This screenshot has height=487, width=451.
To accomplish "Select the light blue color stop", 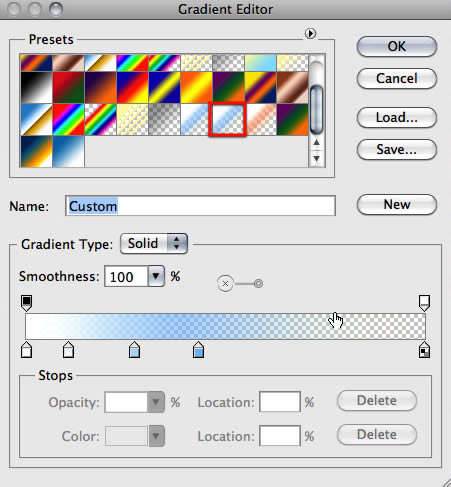I will 134,350.
